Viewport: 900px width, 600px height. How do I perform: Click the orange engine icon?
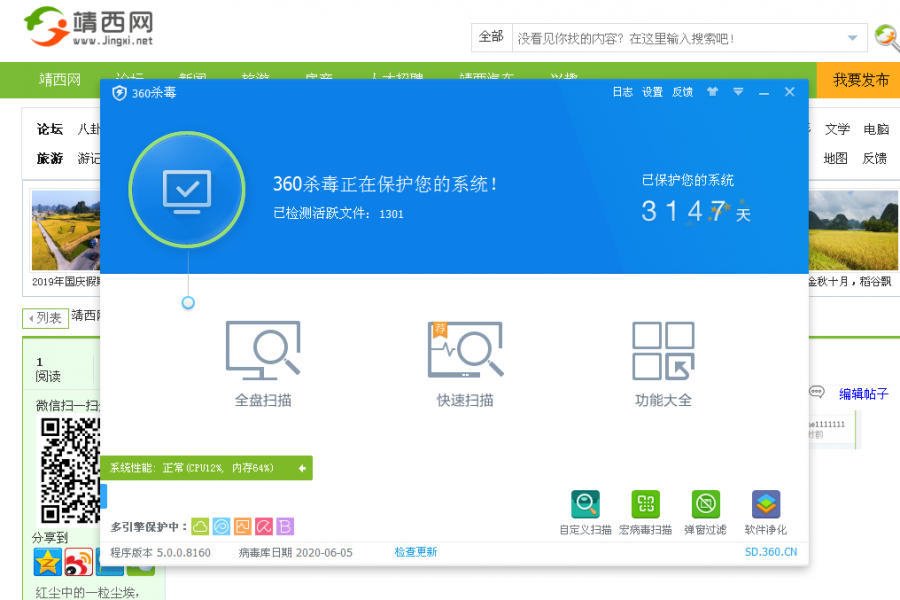pos(242,526)
